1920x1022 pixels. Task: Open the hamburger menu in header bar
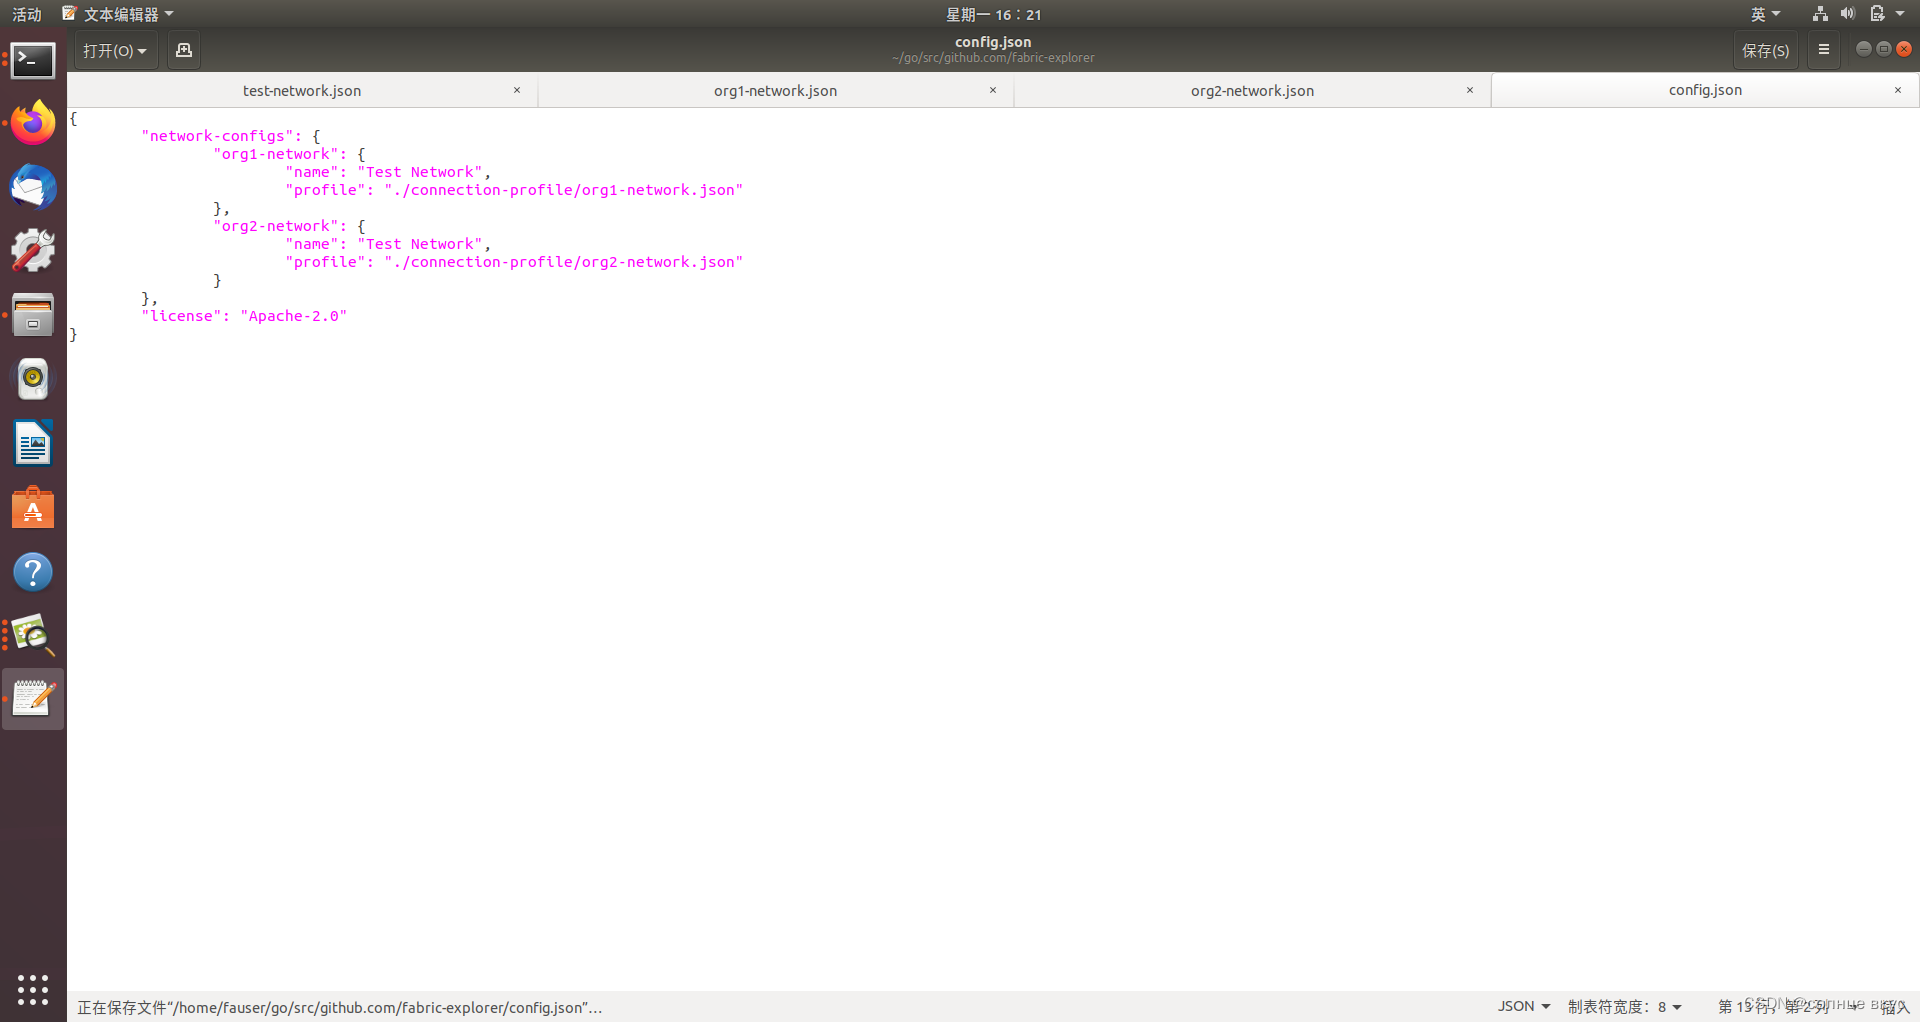pyautogui.click(x=1824, y=50)
